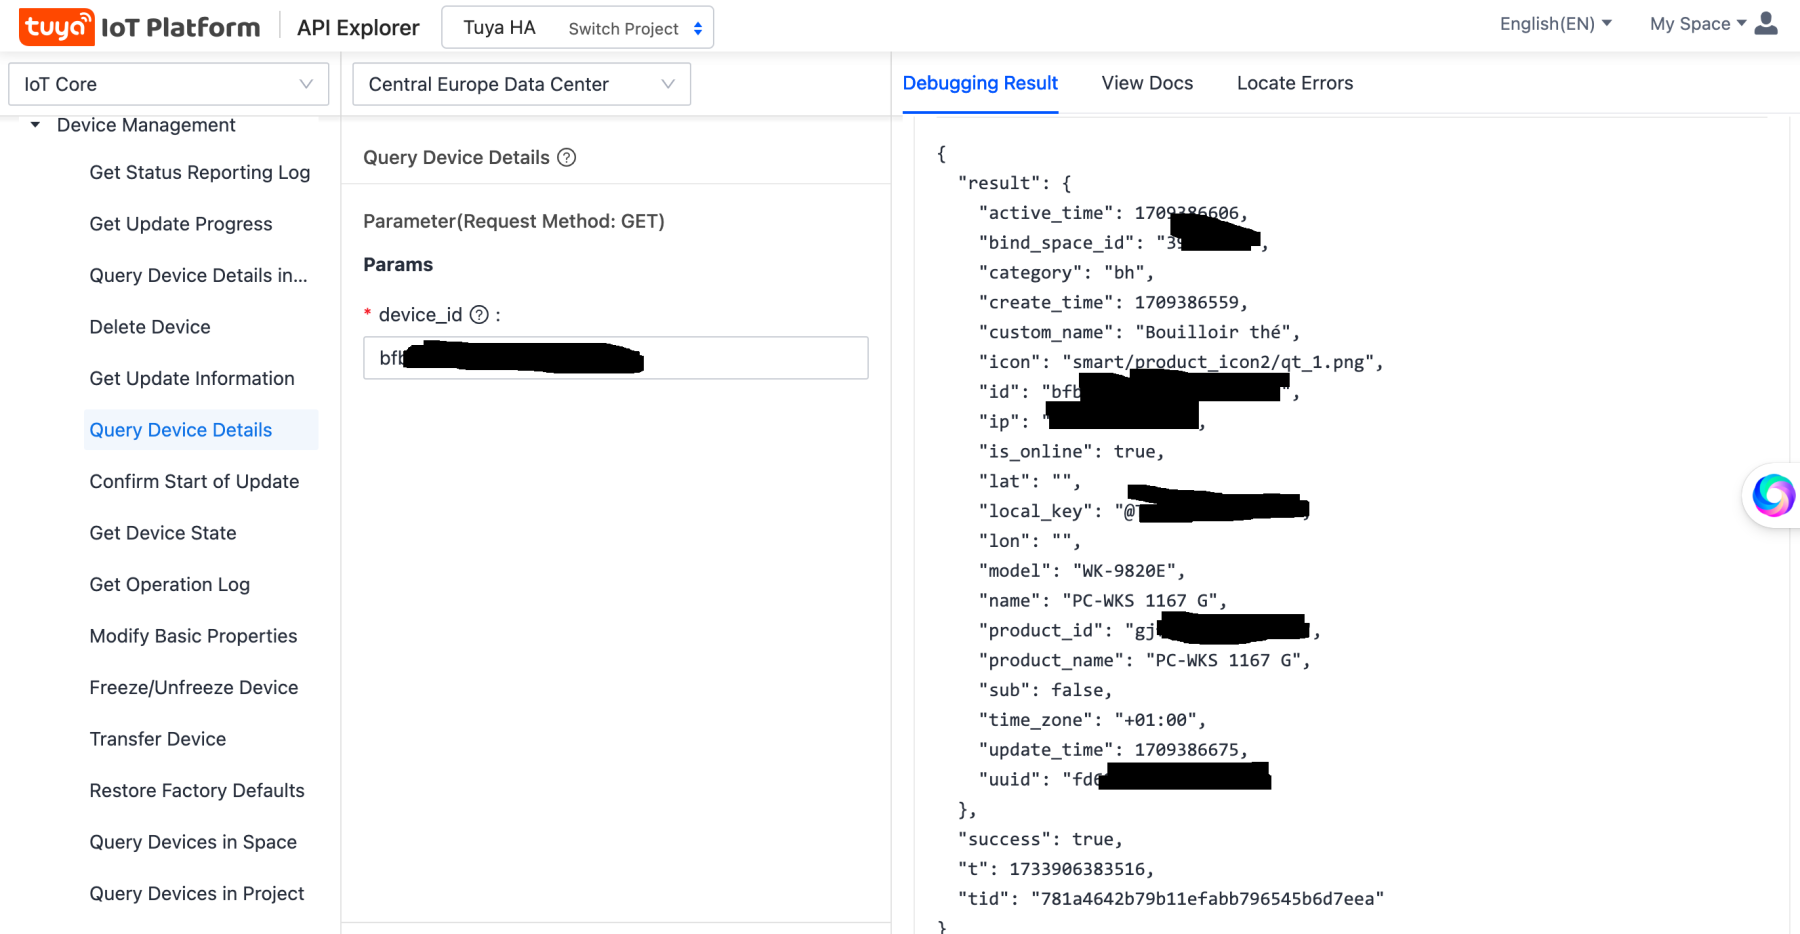1800x934 pixels.
Task: Click the "category": "bh" line
Action: (1066, 273)
